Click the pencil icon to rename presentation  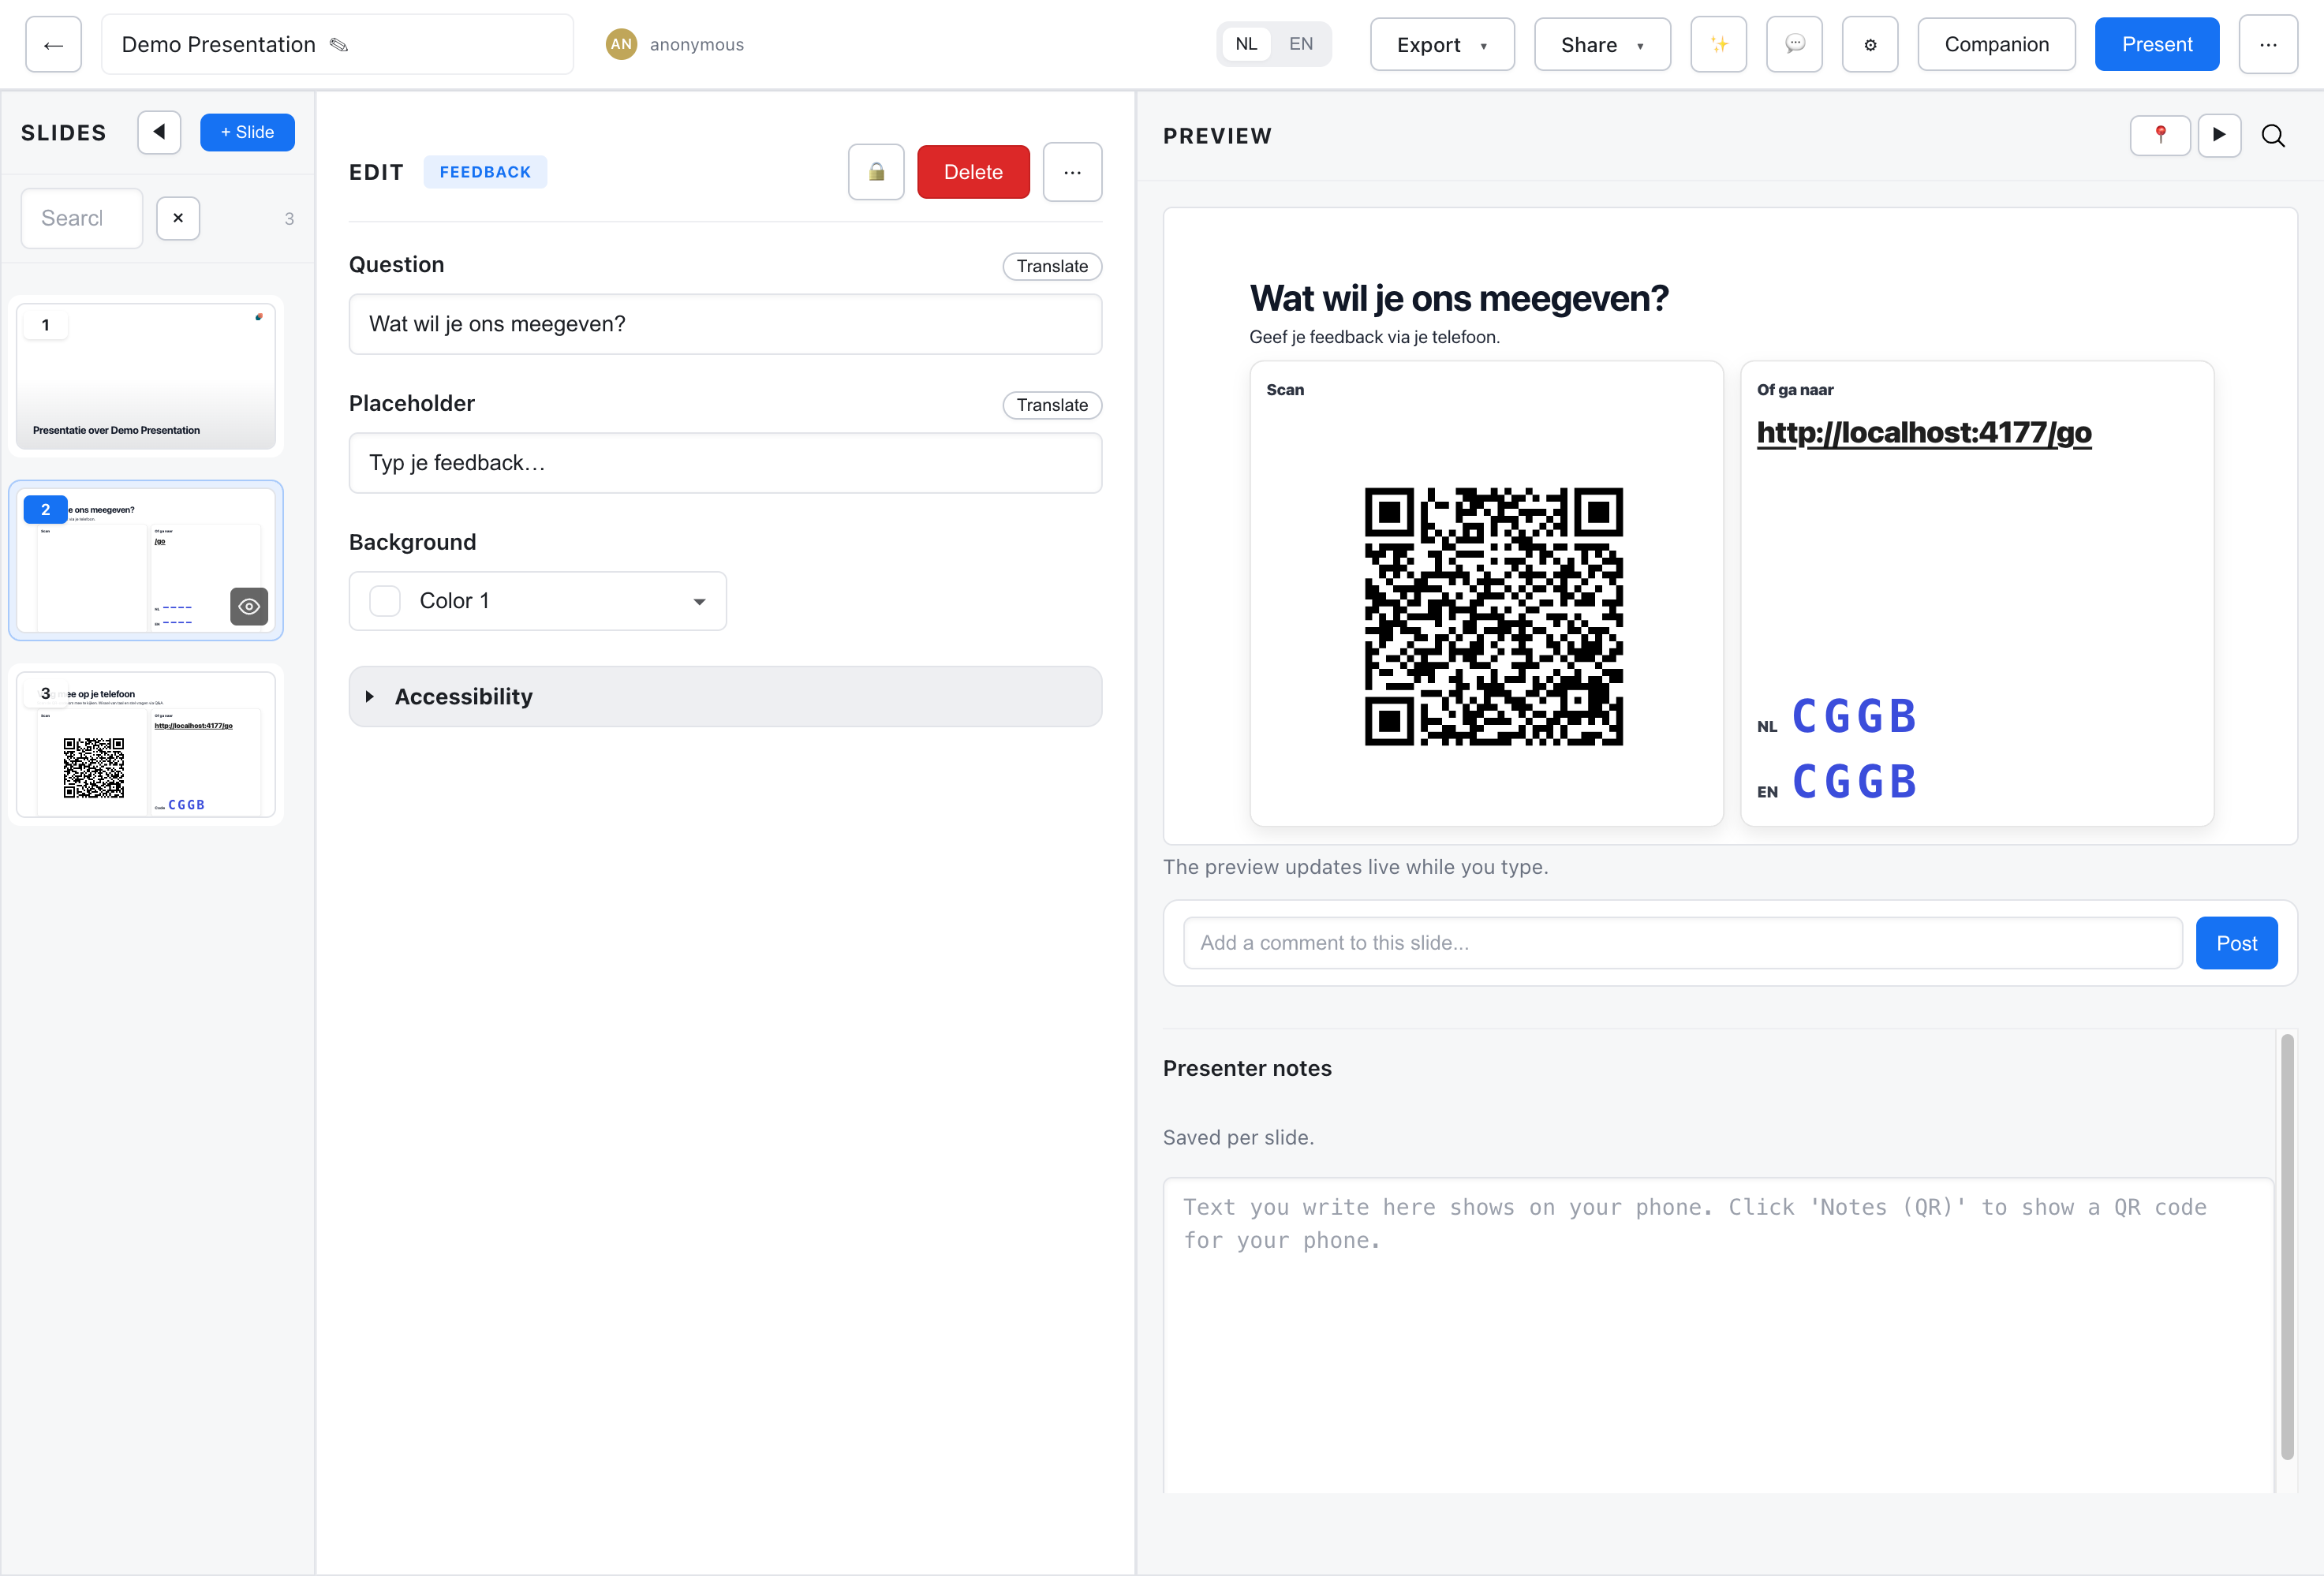pos(339,45)
